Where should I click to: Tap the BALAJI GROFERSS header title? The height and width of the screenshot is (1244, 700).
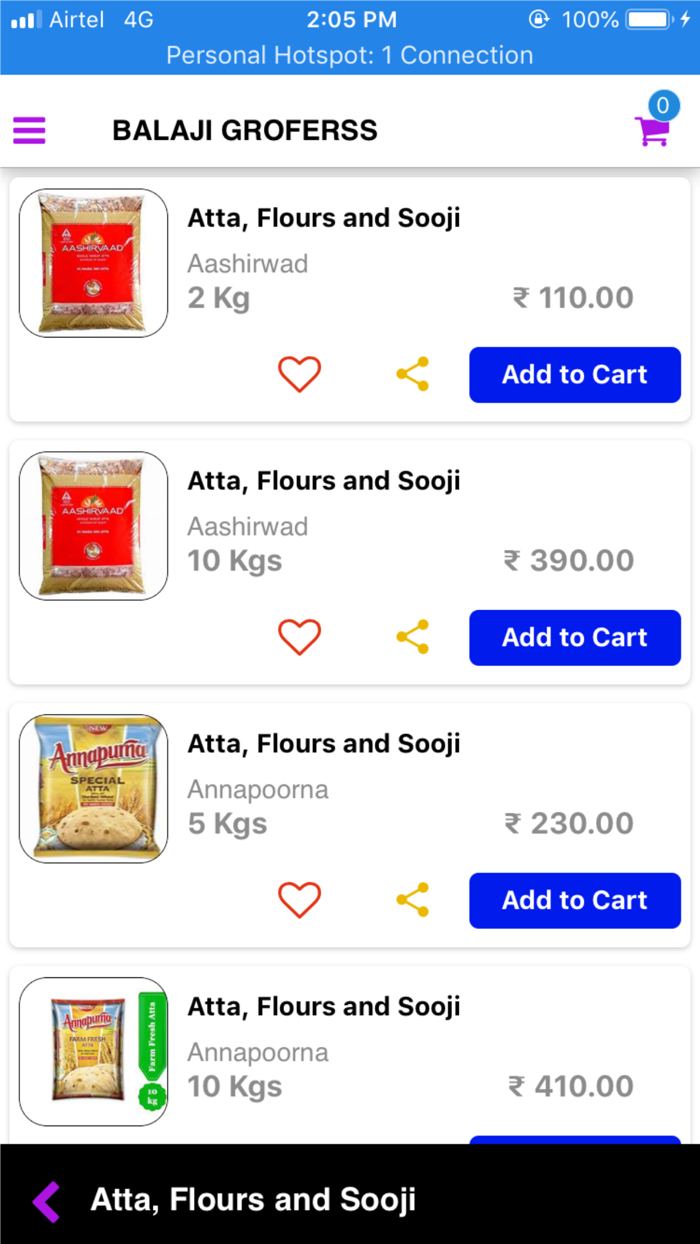coord(245,130)
